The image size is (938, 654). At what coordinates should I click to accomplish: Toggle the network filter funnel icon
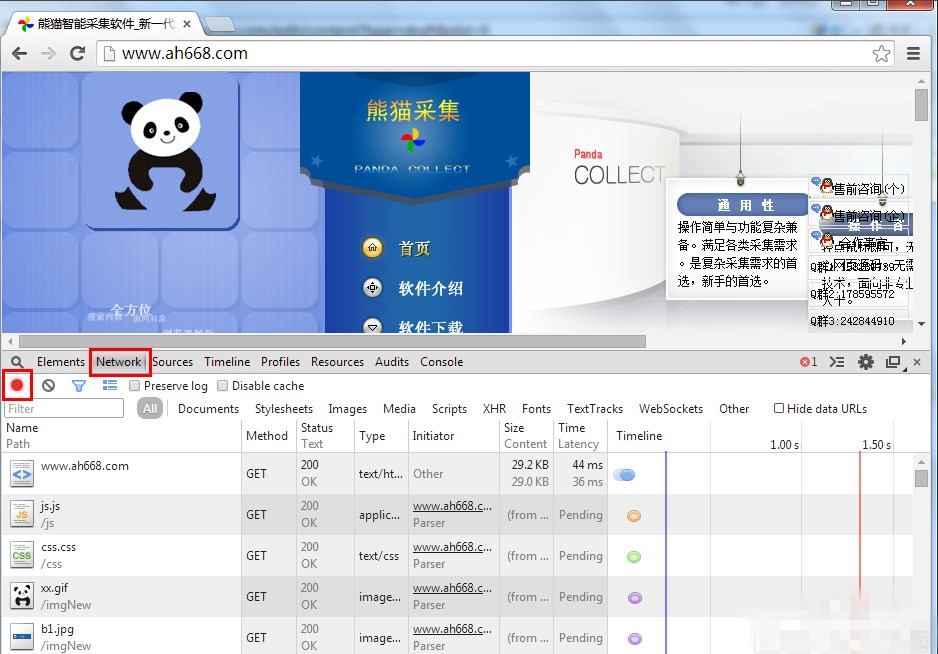click(79, 385)
